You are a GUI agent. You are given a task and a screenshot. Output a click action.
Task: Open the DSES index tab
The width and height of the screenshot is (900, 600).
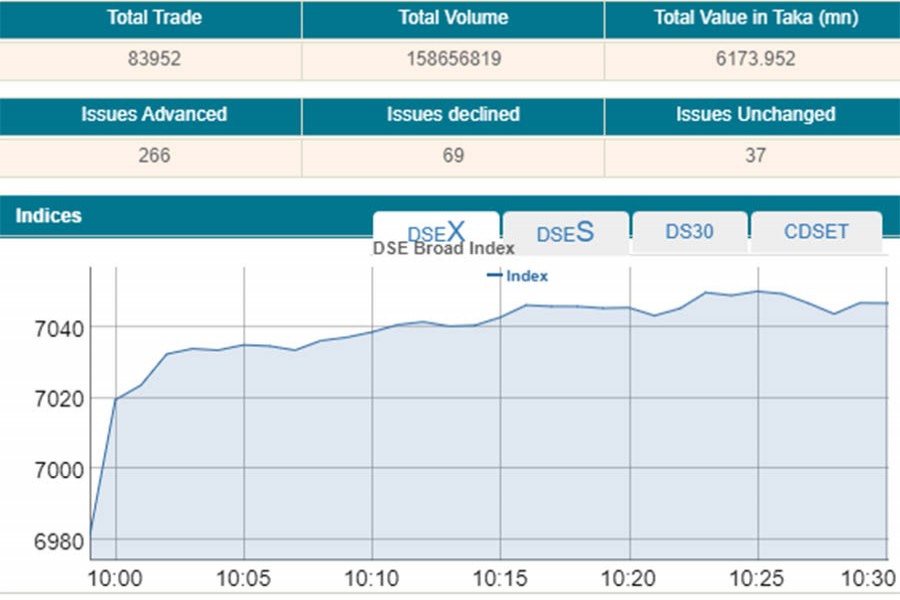click(565, 232)
